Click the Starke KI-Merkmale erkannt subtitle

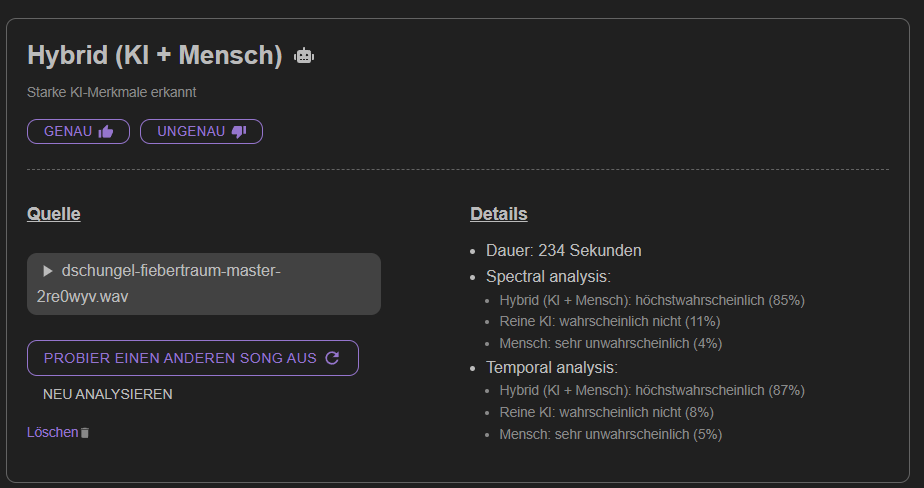[111, 92]
